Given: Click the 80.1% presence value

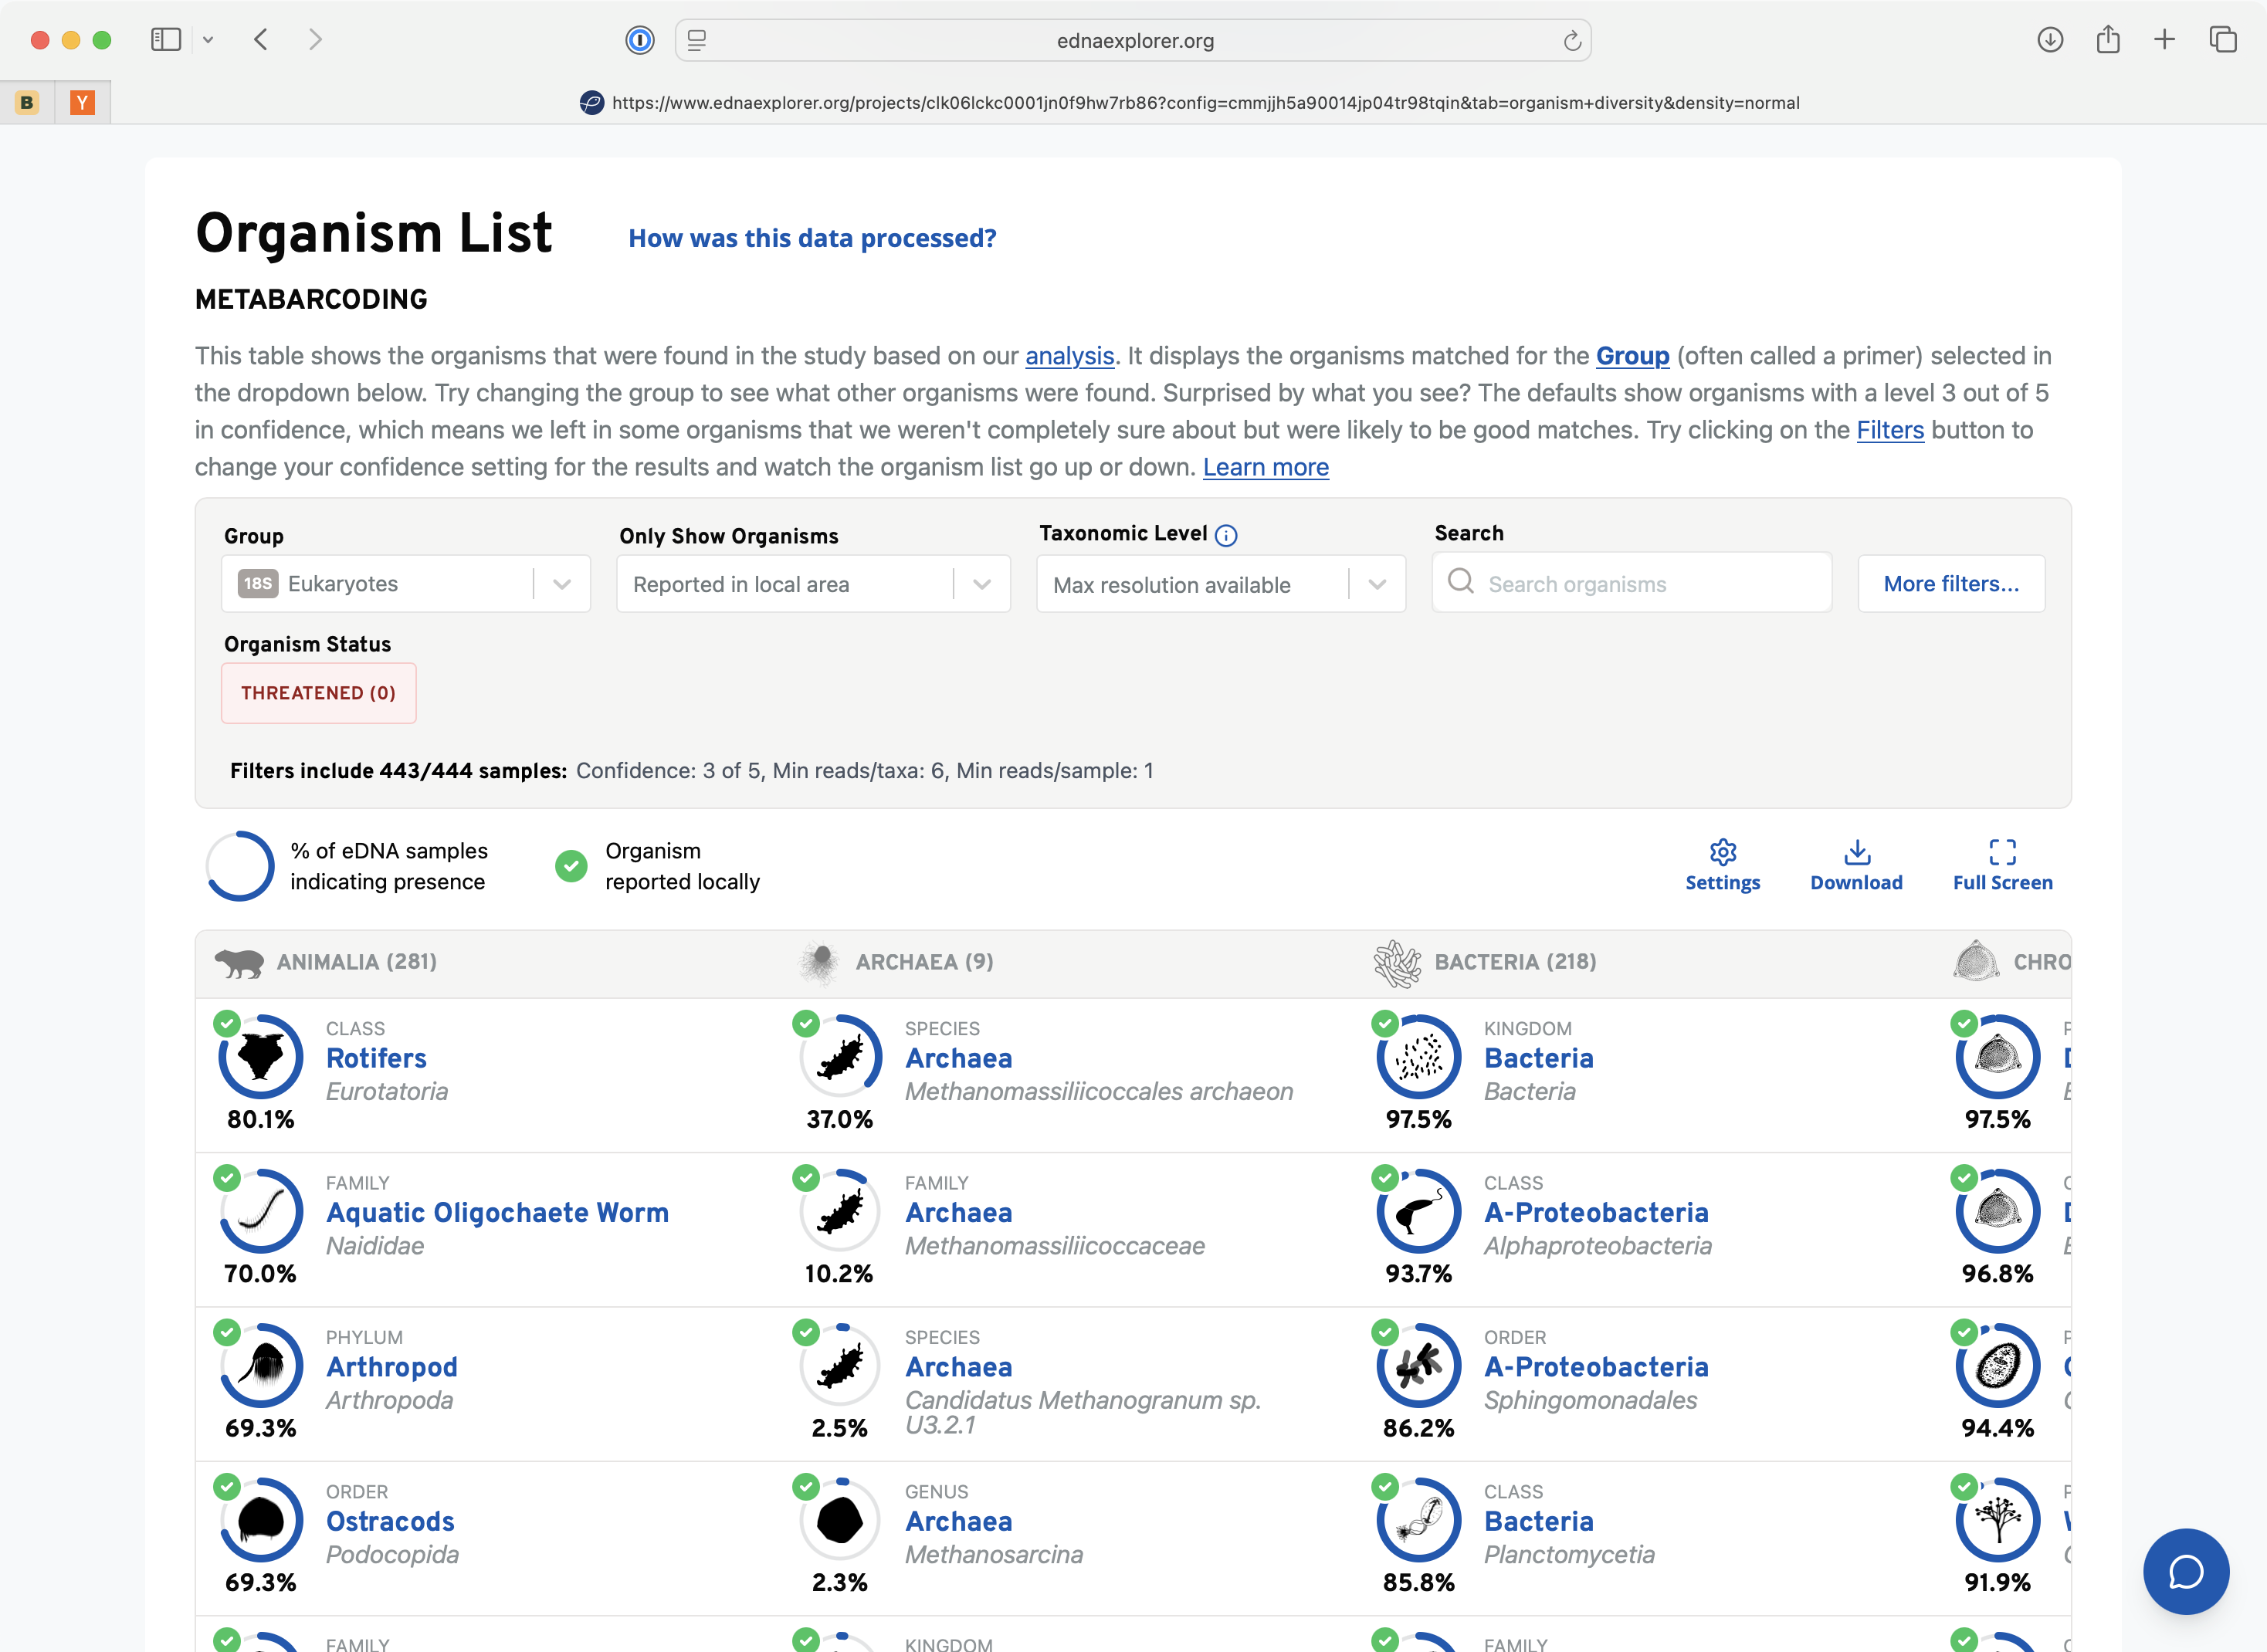Looking at the screenshot, I should tap(260, 1119).
